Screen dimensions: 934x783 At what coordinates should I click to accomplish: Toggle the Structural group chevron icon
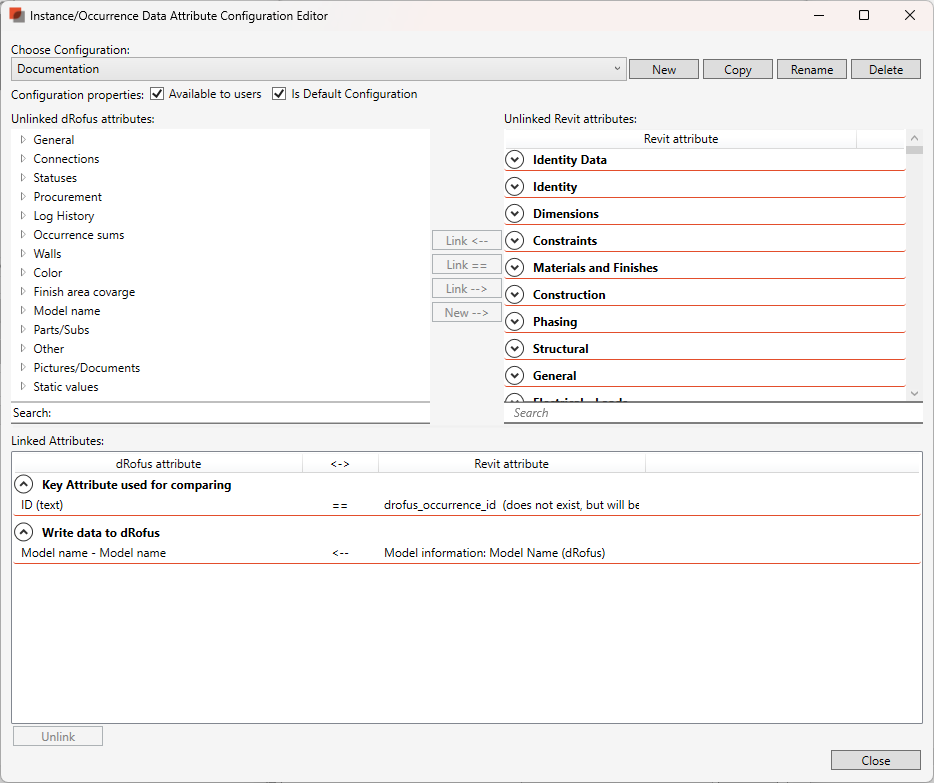[x=515, y=349]
